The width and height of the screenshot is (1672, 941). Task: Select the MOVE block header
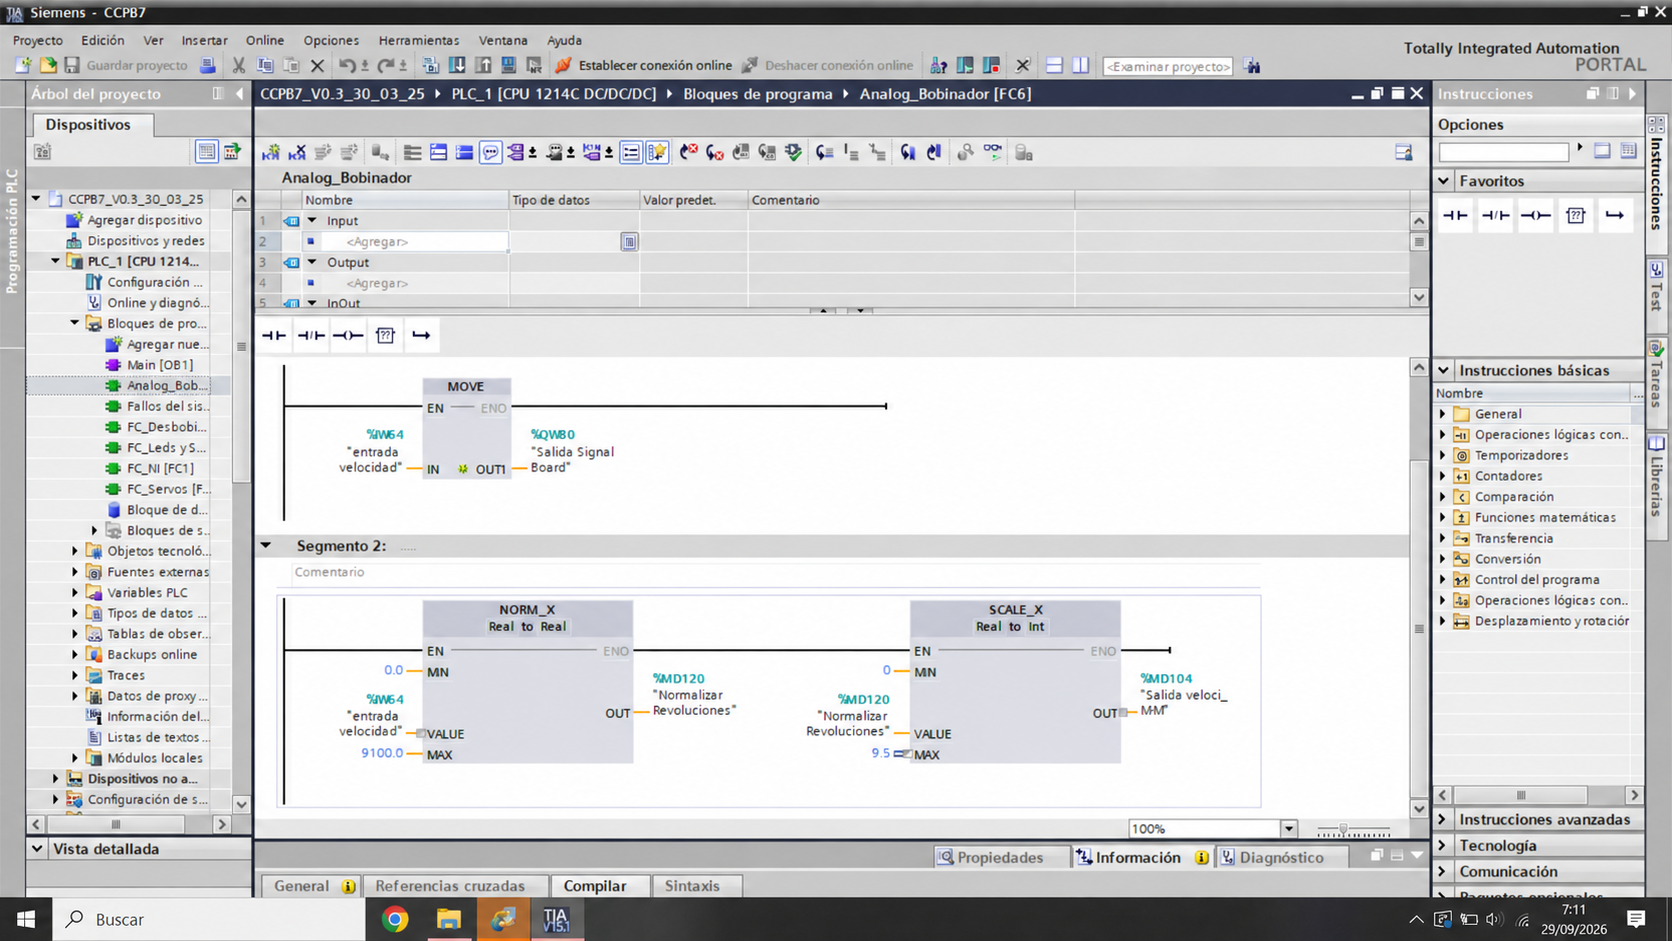click(466, 387)
